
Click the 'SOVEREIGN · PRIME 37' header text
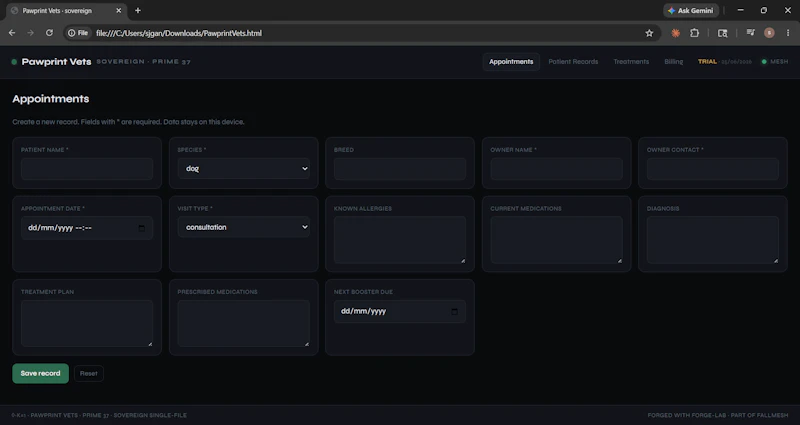[x=143, y=62]
